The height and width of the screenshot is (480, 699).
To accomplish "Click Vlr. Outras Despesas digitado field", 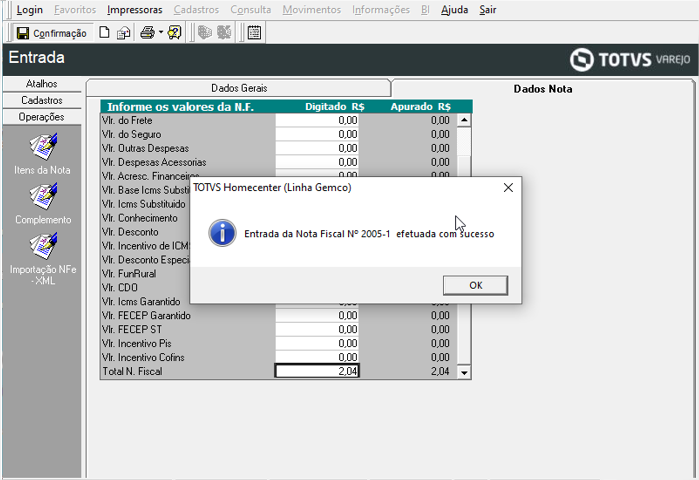I will point(317,148).
